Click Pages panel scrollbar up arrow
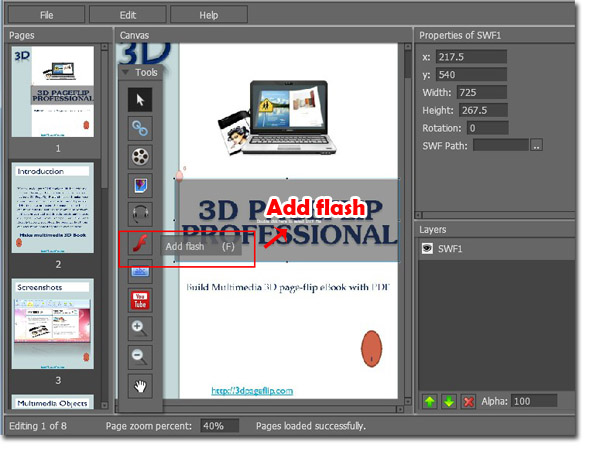Image resolution: width=600 pixels, height=458 pixels. point(104,47)
